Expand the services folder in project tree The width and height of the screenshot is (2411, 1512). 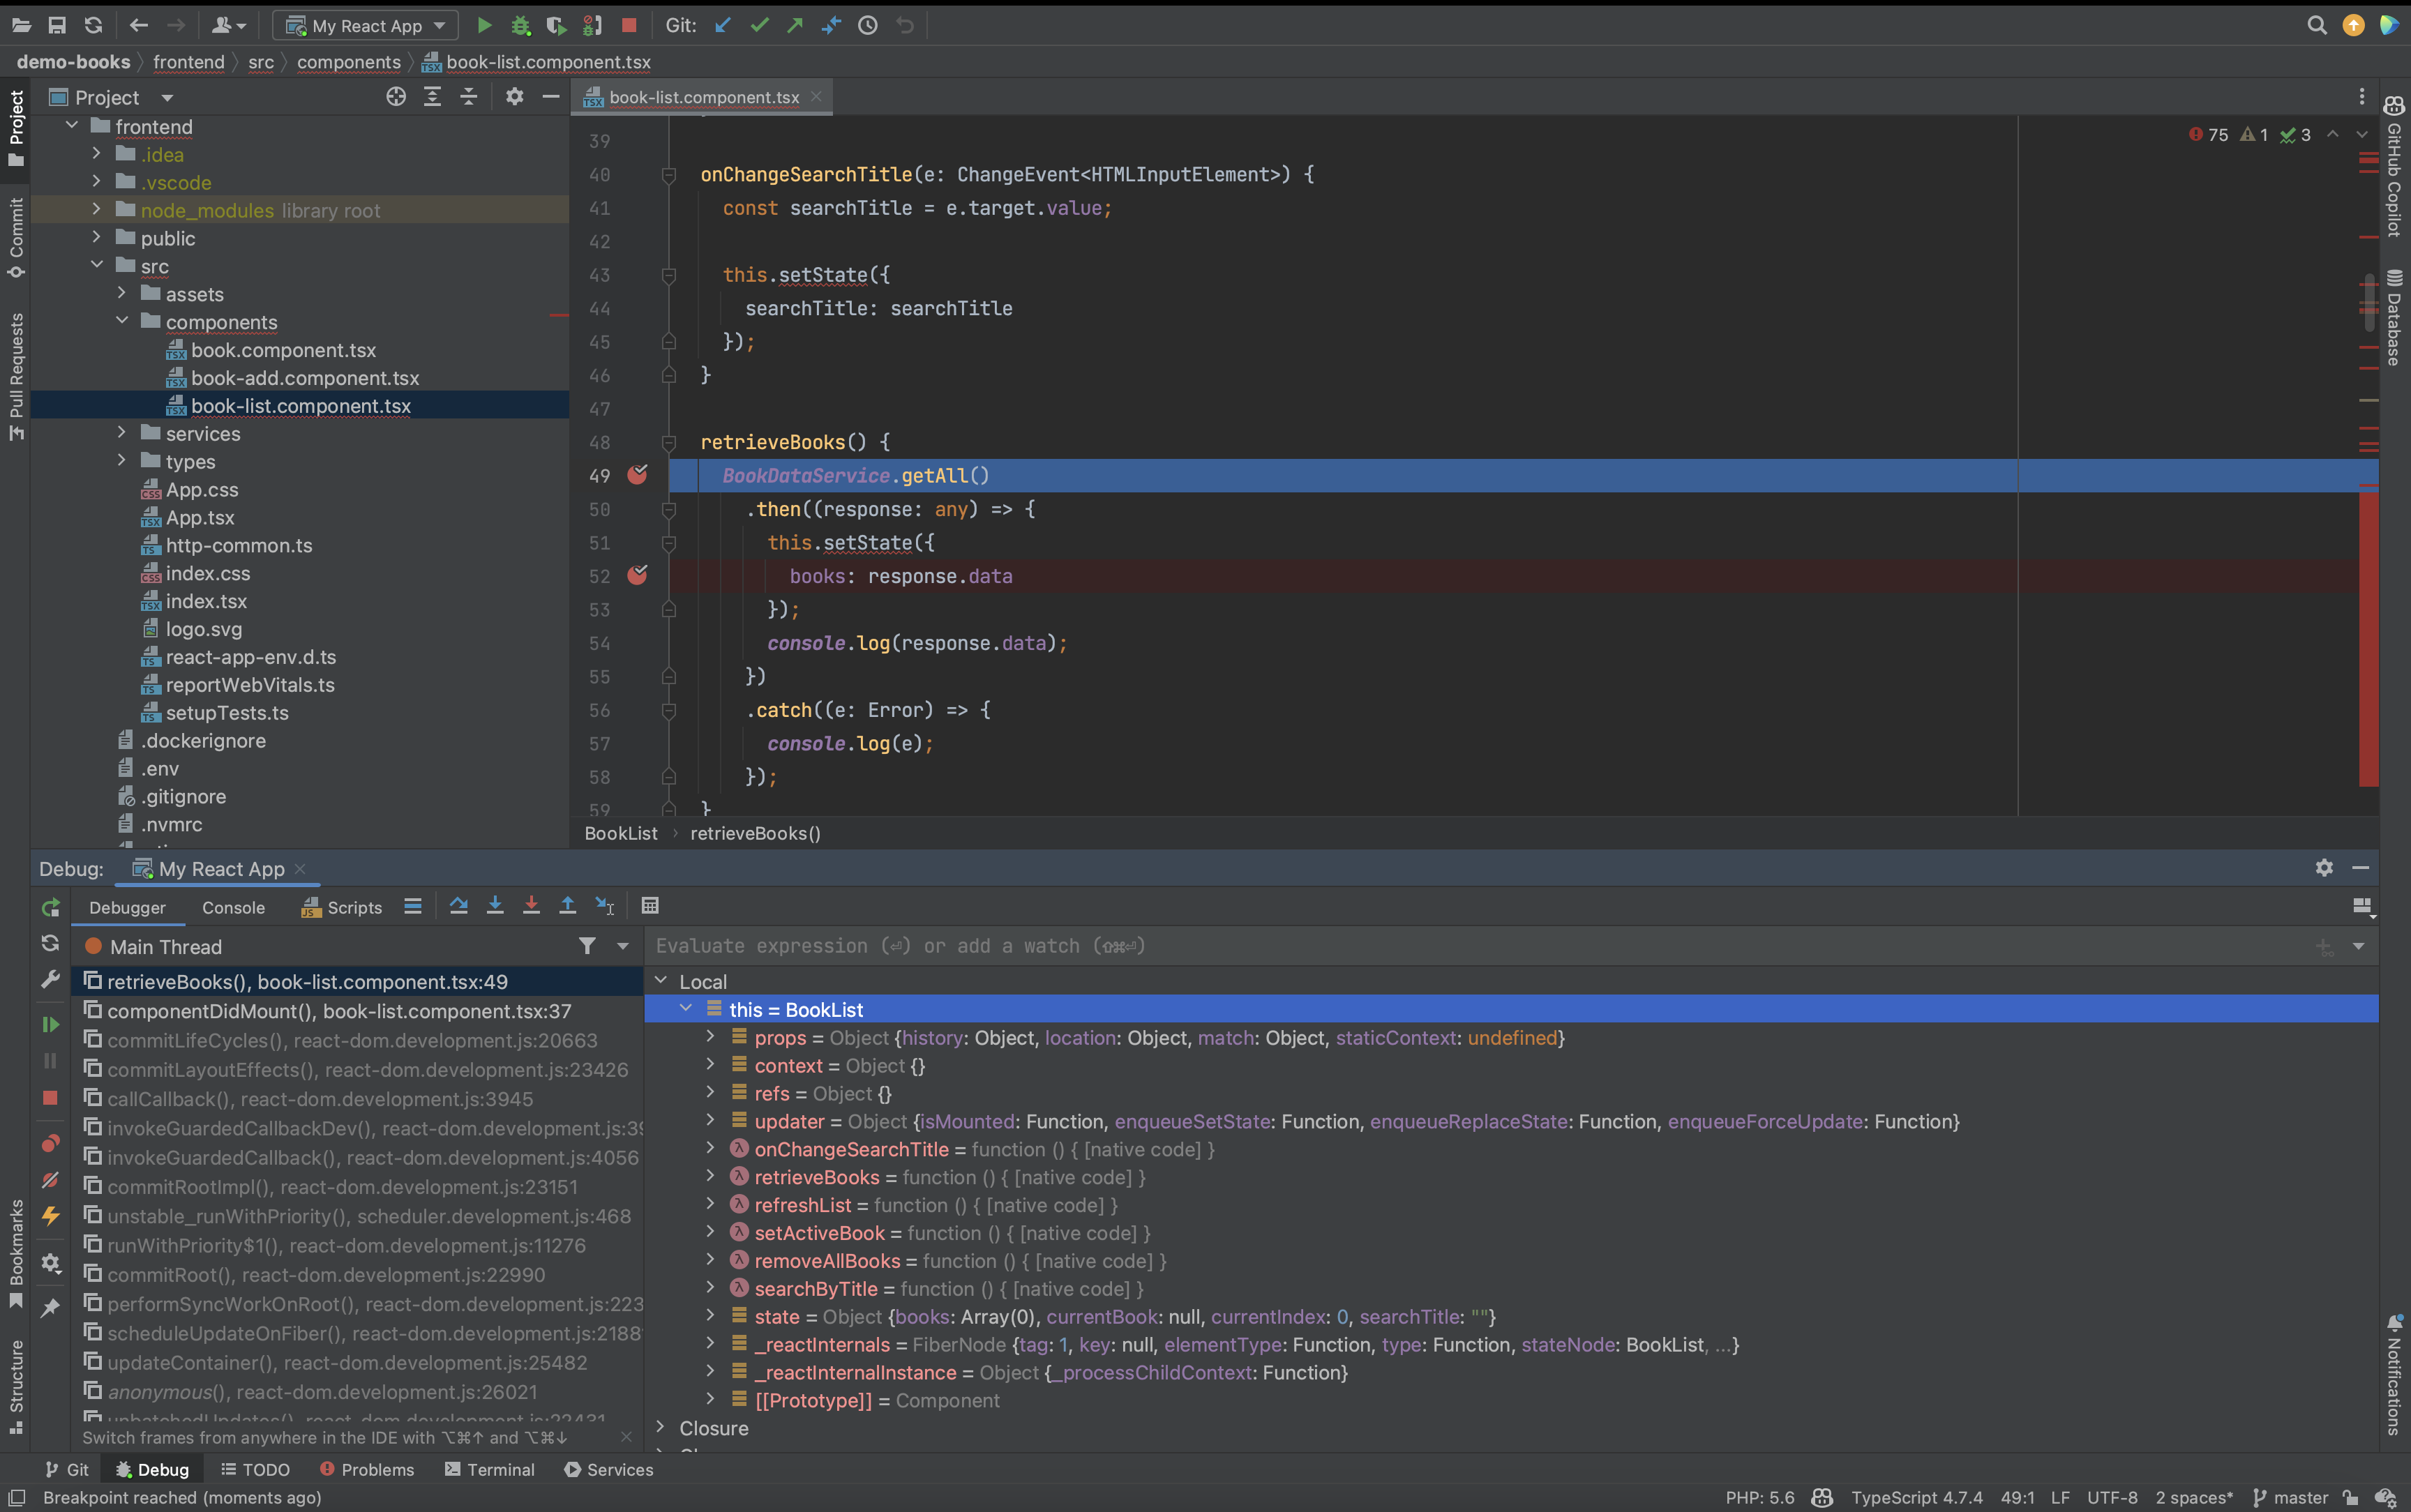(x=122, y=433)
